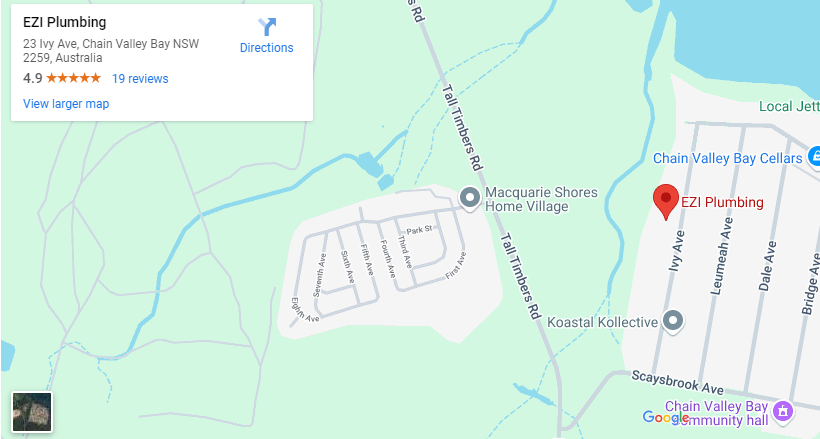Click the Chain Valley Bay Community hall label
This screenshot has height=439, width=820.
click(716, 413)
